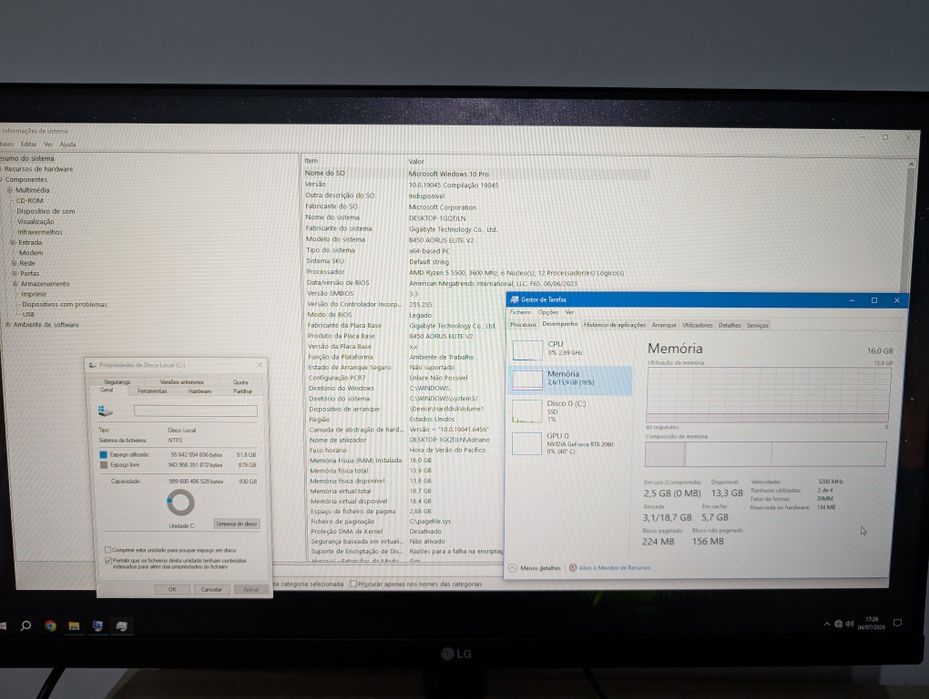Enable compress this drive checkbox
Image resolution: width=929 pixels, height=699 pixels.
pyautogui.click(x=108, y=550)
